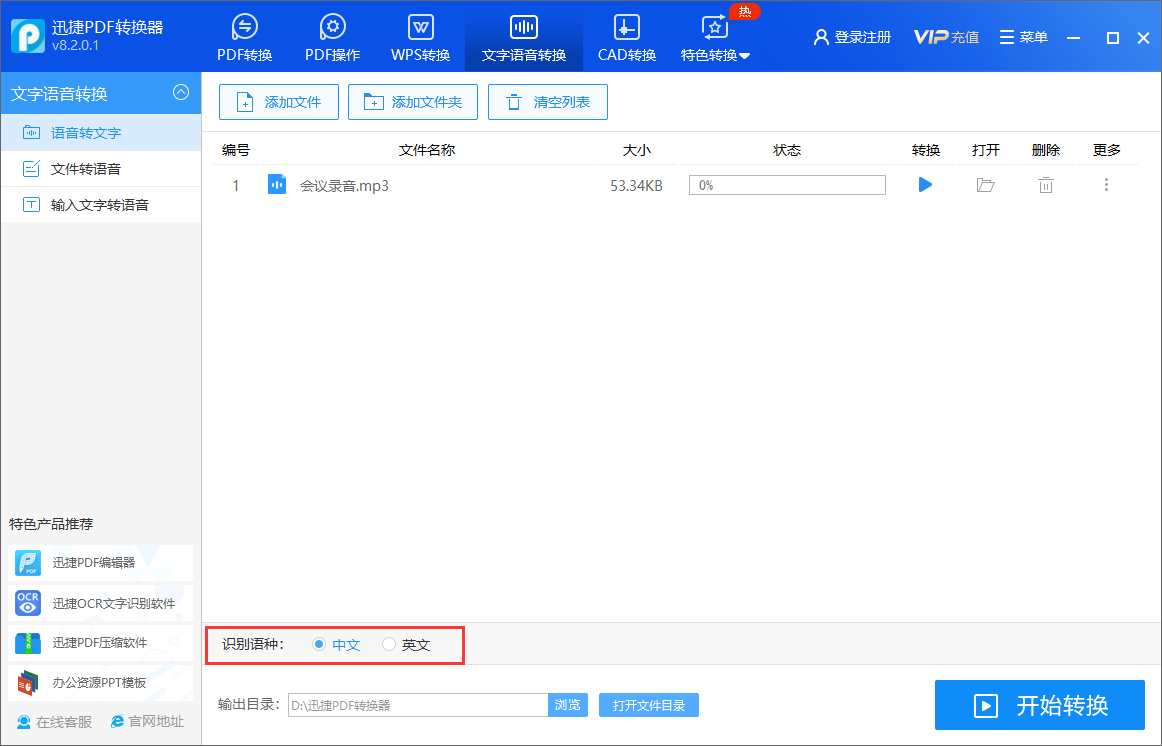Image resolution: width=1162 pixels, height=746 pixels.
Task: Switch to 文件转语音 in sidebar
Action: (86, 169)
